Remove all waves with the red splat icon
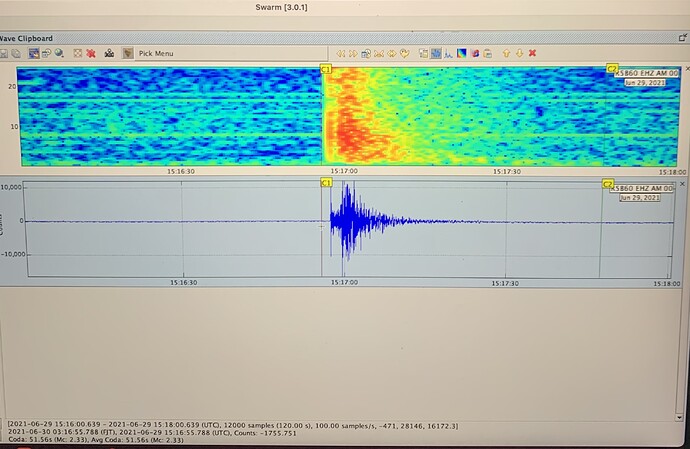This screenshot has width=690, height=449. point(91,54)
